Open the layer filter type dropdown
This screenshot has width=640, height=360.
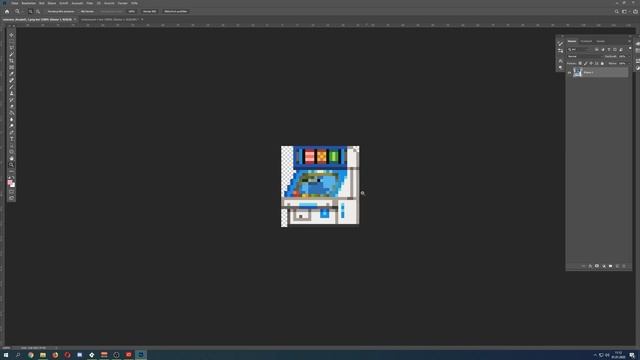pos(580,49)
